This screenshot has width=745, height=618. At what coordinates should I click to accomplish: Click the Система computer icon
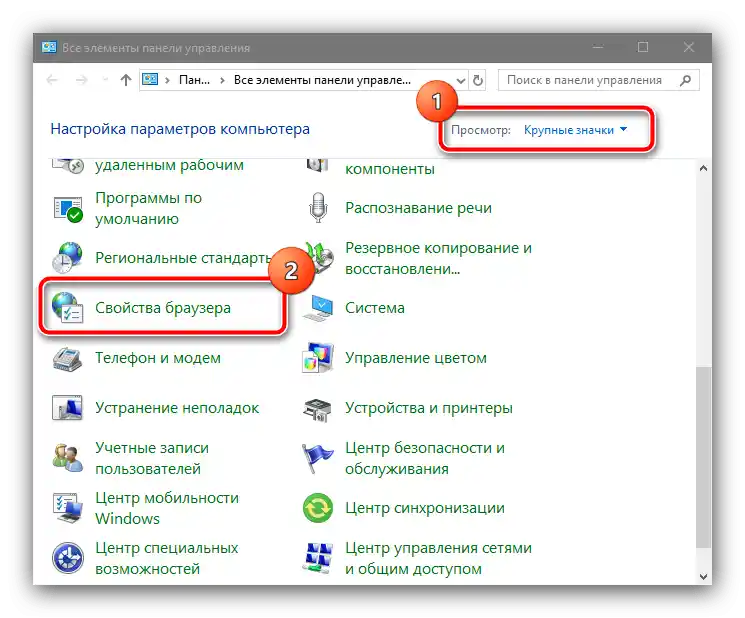pyautogui.click(x=318, y=308)
